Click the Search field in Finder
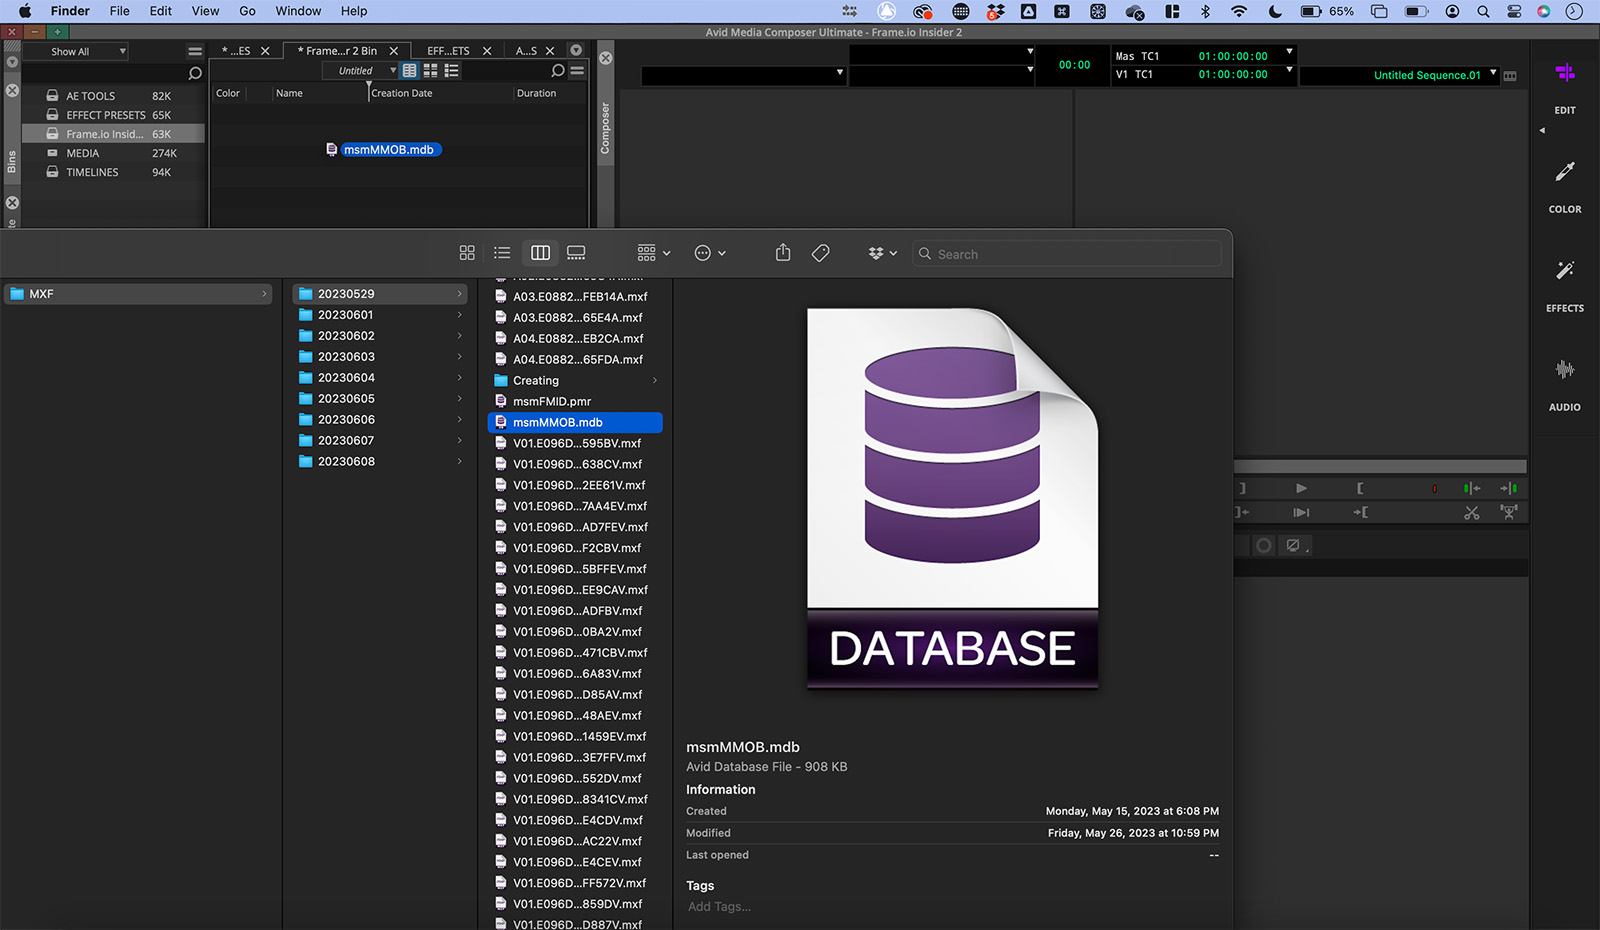The height and width of the screenshot is (930, 1600). click(1067, 253)
